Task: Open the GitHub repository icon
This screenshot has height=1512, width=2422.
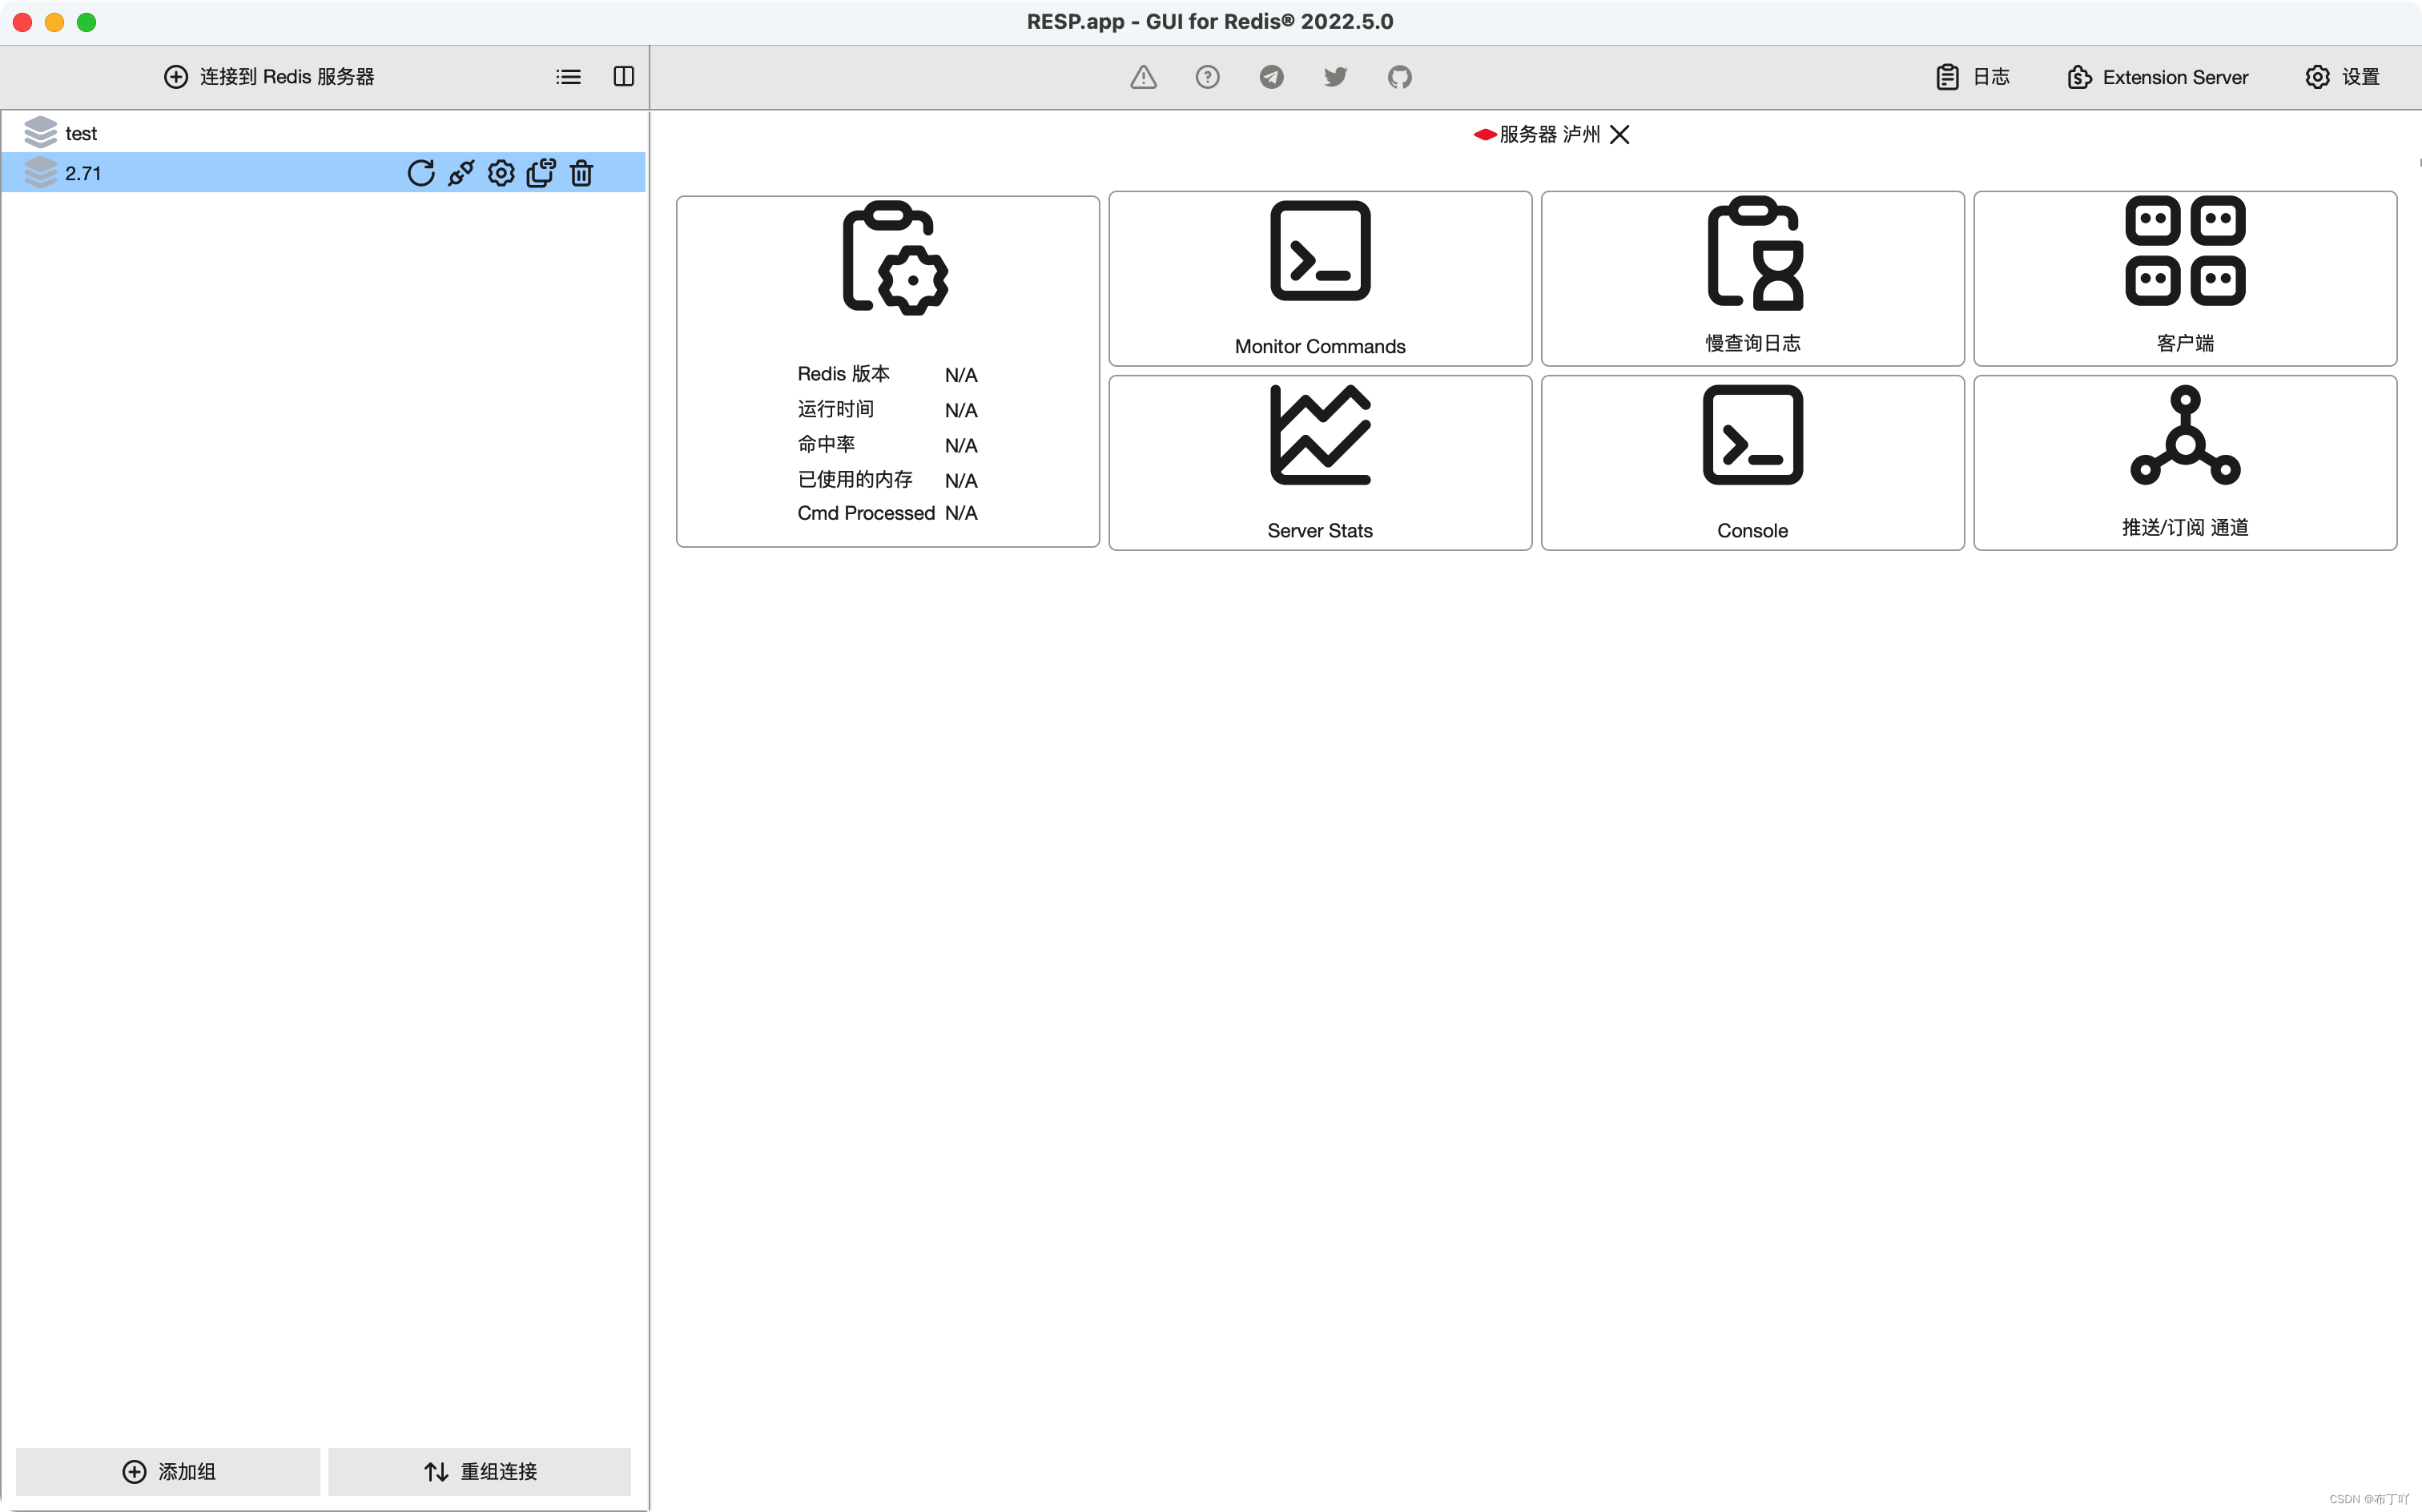Action: tap(1399, 77)
